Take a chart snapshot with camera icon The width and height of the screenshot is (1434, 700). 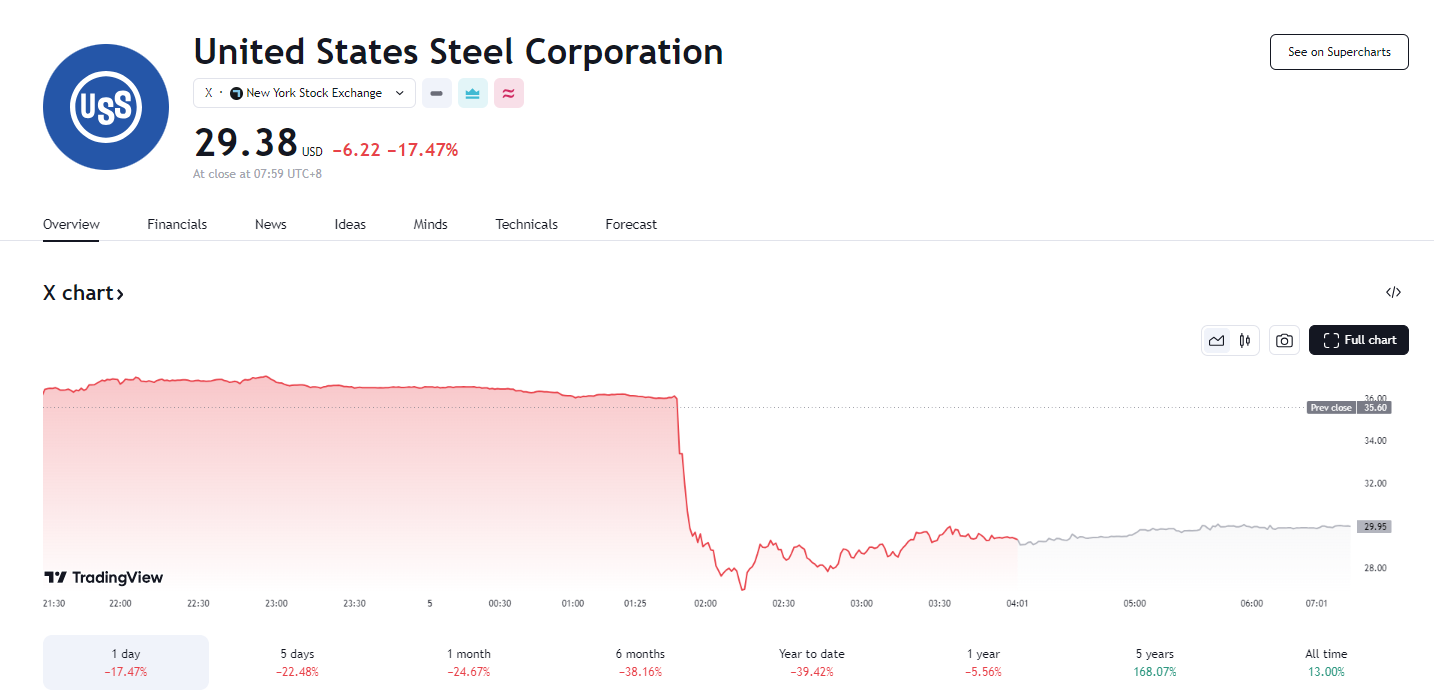coord(1285,340)
